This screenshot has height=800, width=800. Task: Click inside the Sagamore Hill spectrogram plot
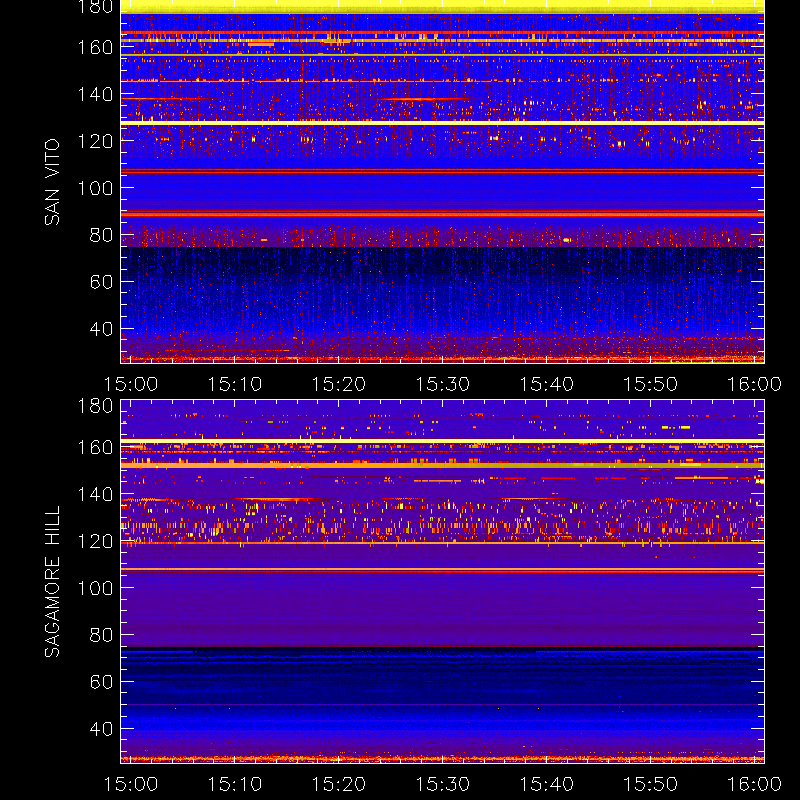tap(442, 581)
